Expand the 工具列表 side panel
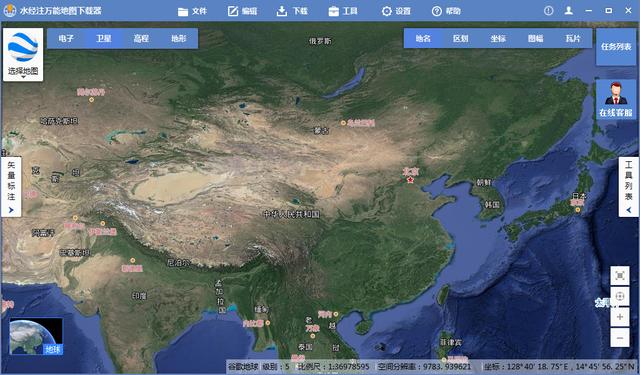This screenshot has width=640, height=375. coord(629,187)
